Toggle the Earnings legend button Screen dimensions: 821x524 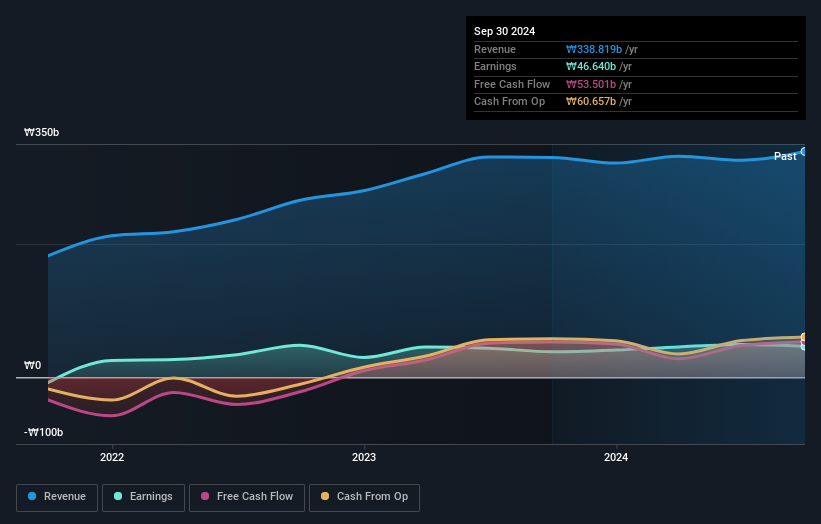coord(143,497)
